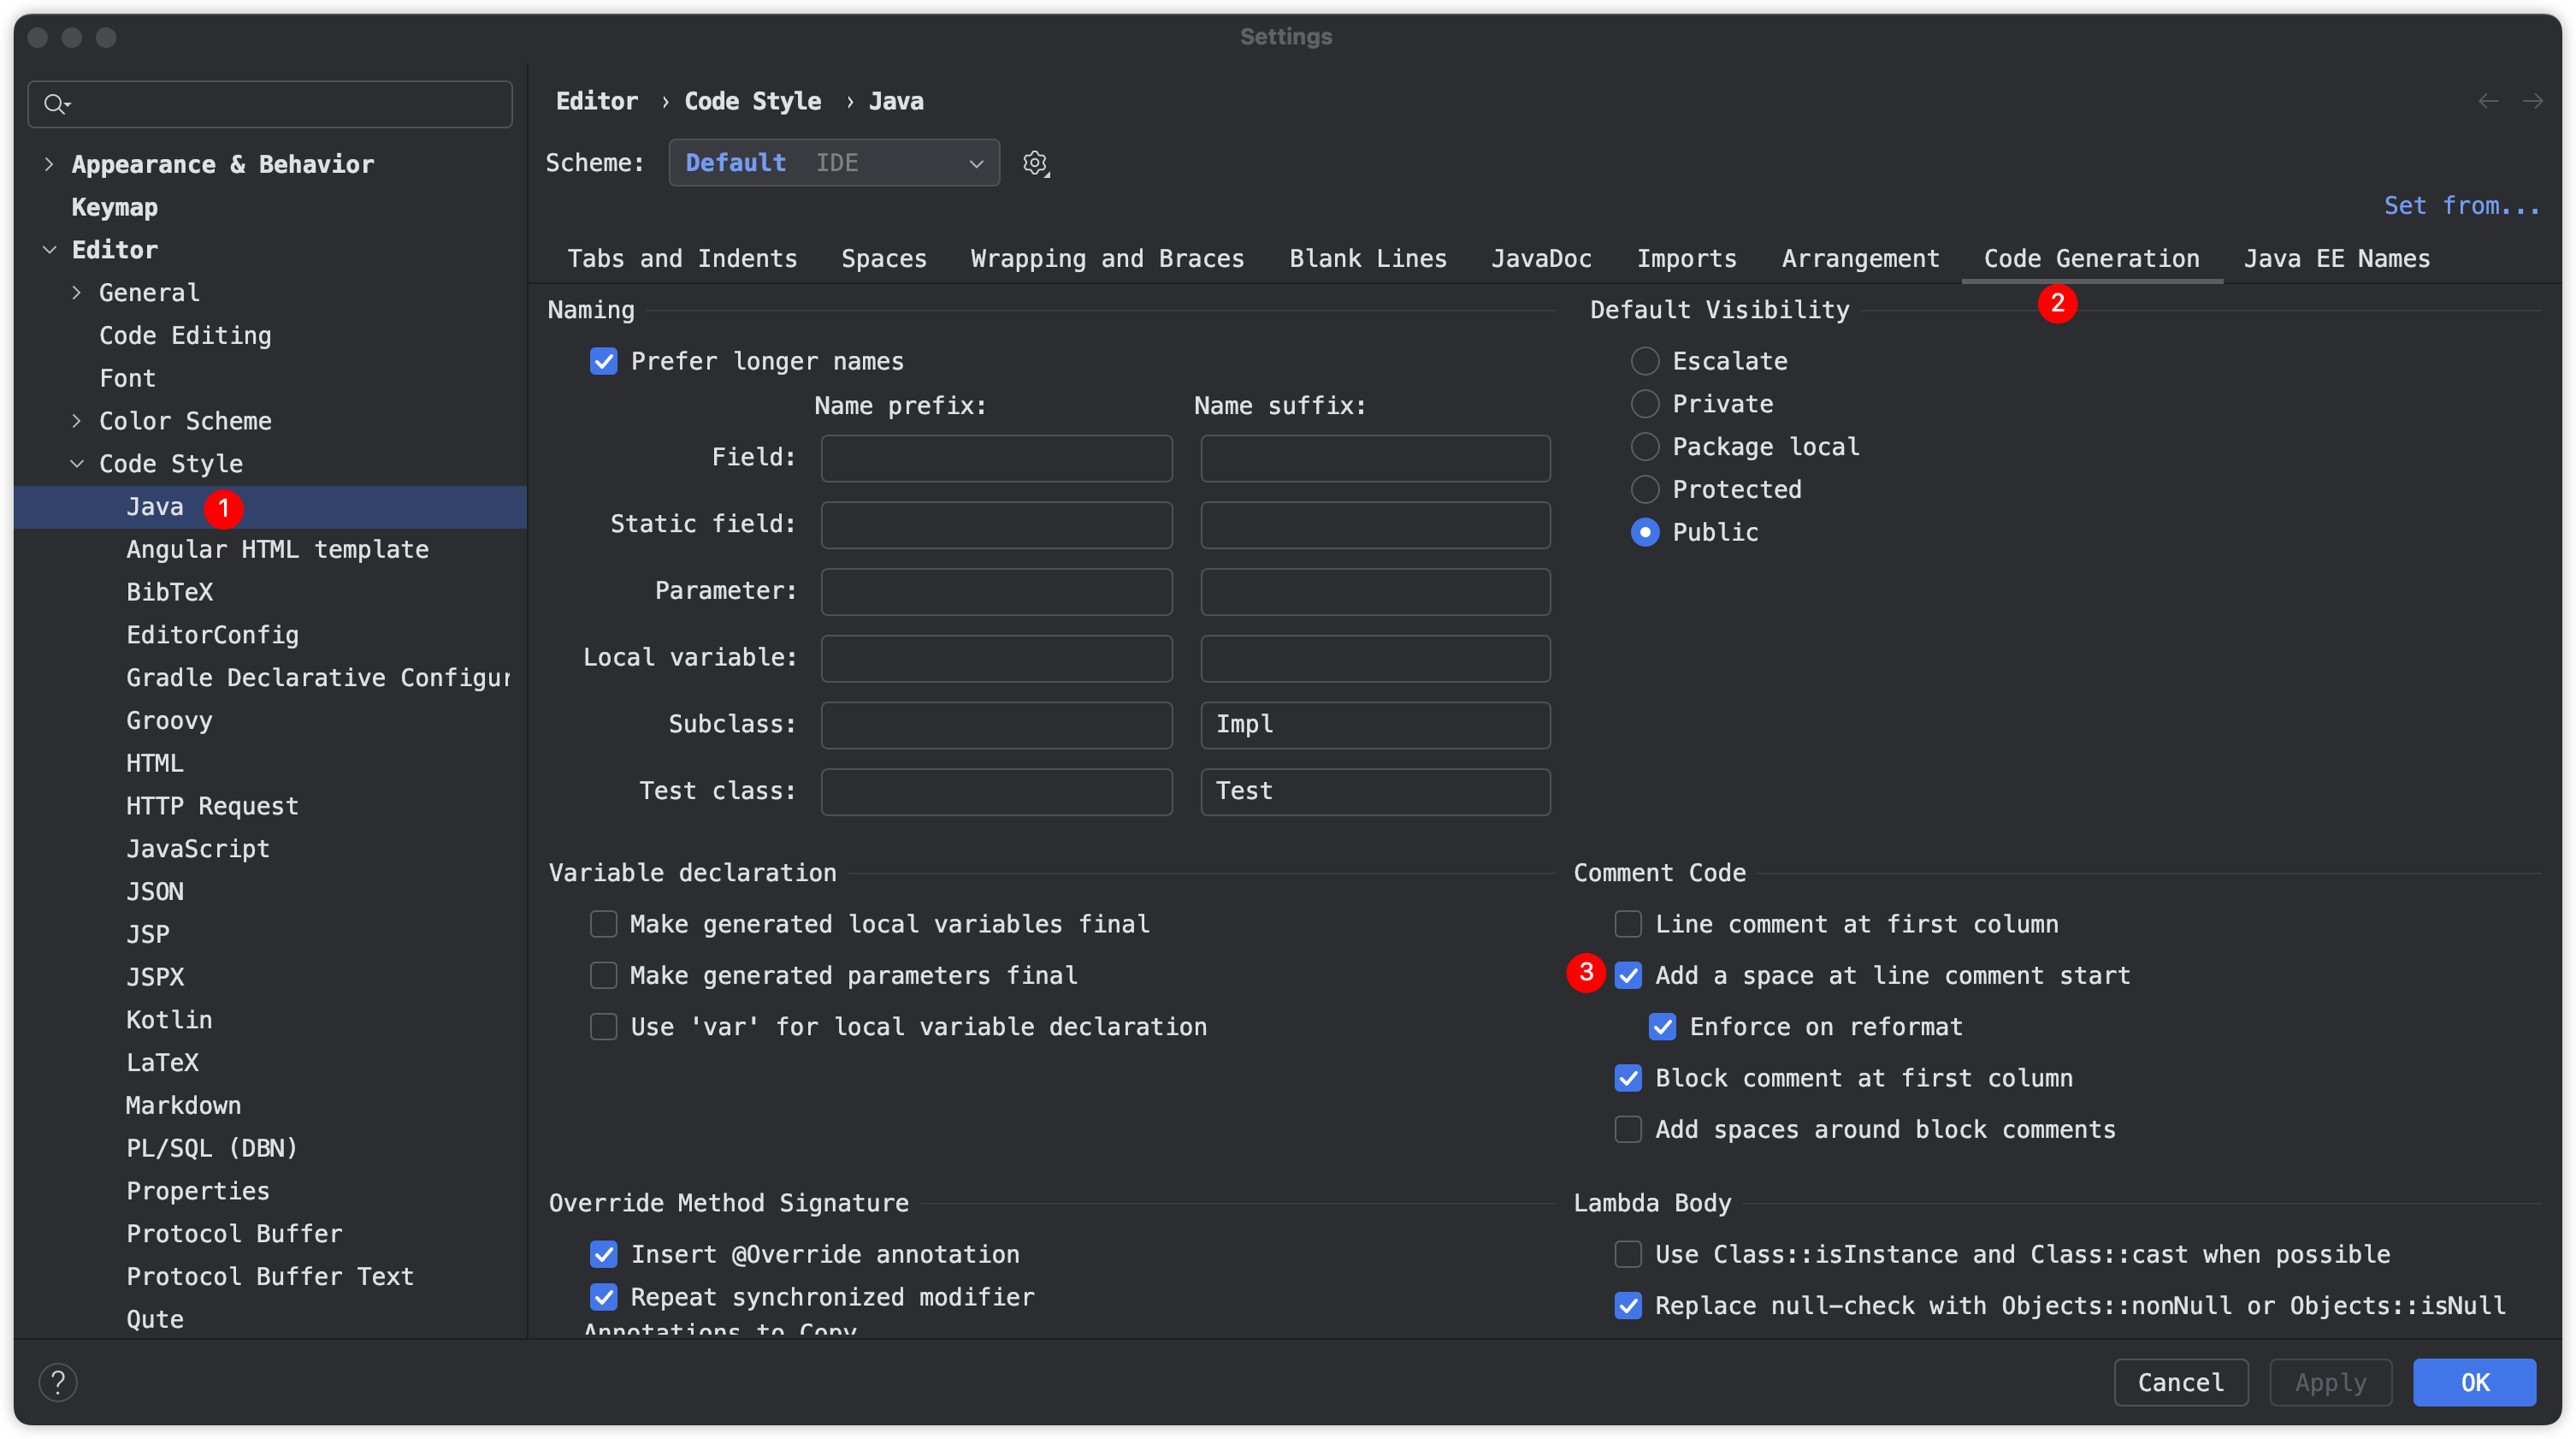
Task: Select Groovy code style
Action: 169,721
